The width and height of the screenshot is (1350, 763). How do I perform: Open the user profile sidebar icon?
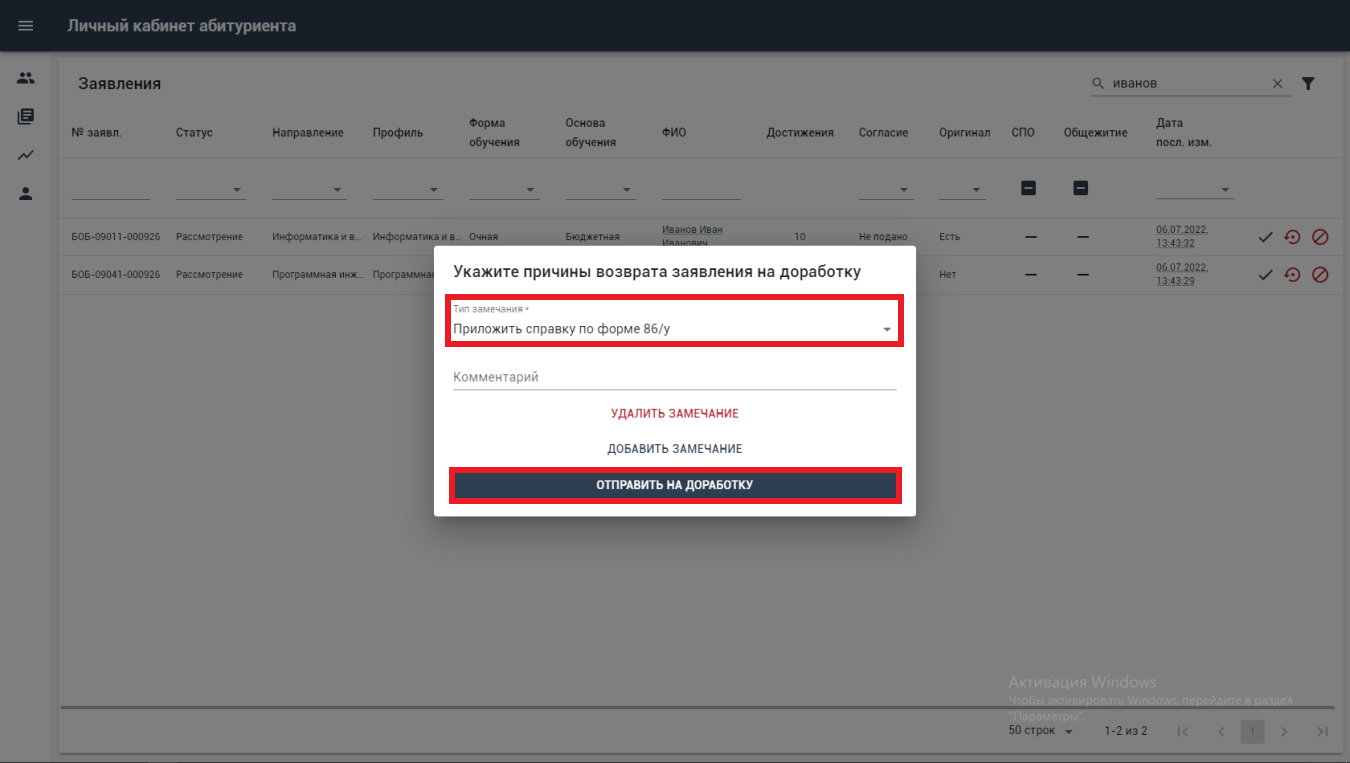click(x=26, y=194)
